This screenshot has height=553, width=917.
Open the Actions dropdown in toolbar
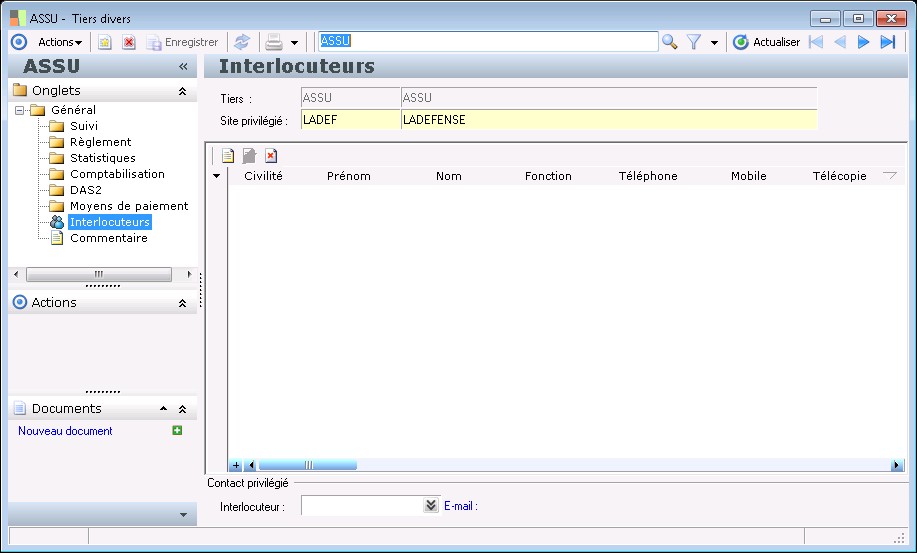(60, 42)
